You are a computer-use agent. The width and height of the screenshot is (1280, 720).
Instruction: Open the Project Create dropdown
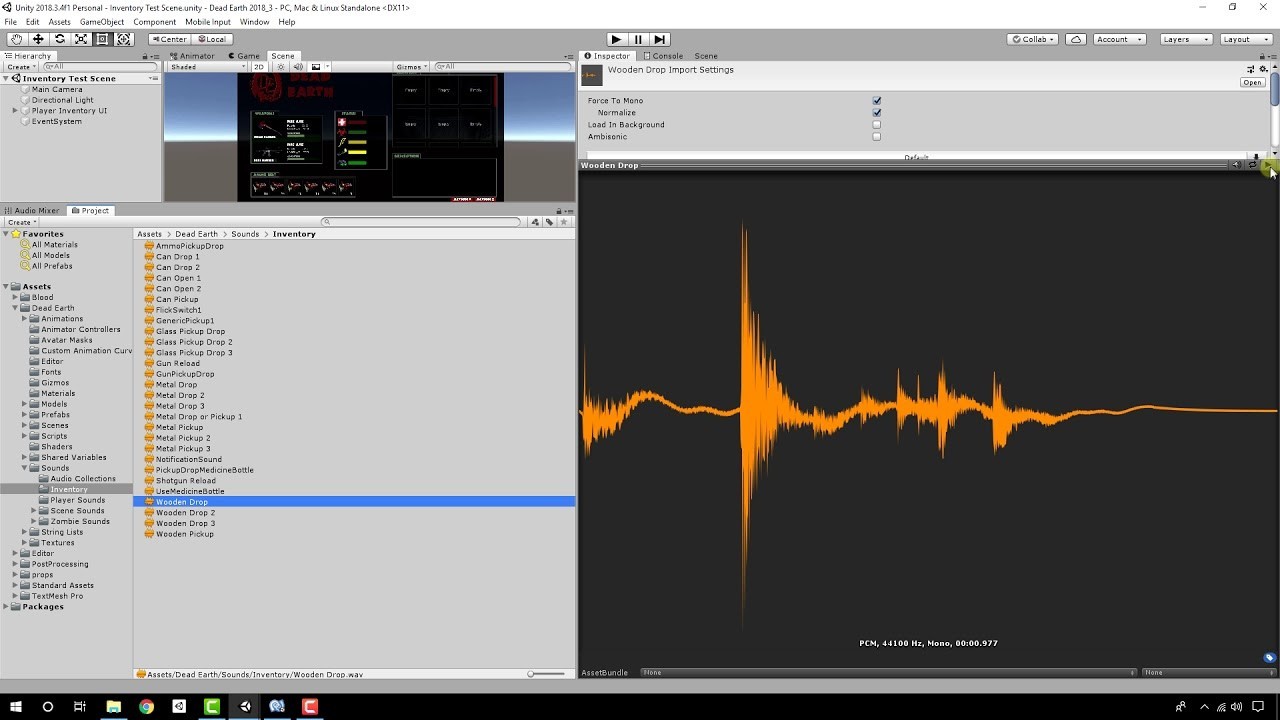21,222
